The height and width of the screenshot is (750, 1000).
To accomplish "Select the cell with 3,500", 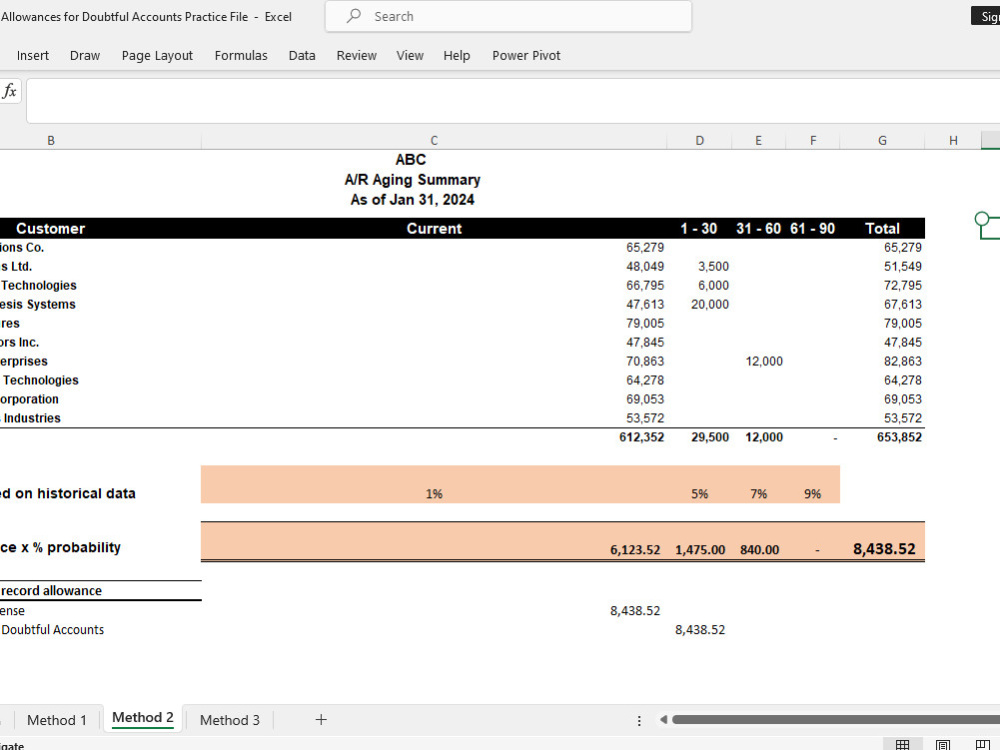I will [700, 267].
